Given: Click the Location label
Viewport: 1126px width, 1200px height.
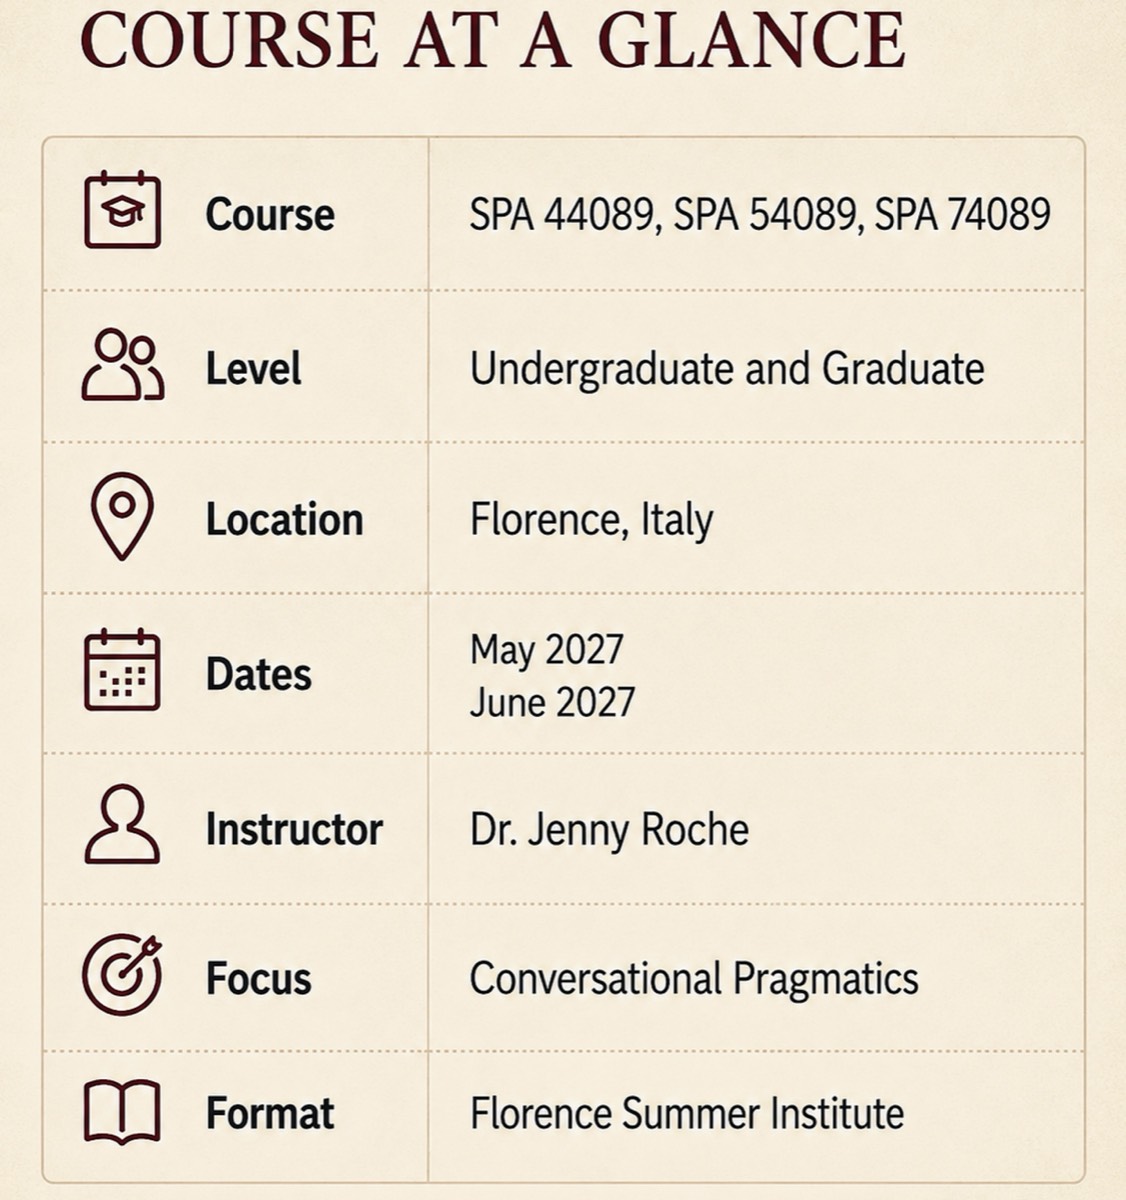Looking at the screenshot, I should point(284,519).
